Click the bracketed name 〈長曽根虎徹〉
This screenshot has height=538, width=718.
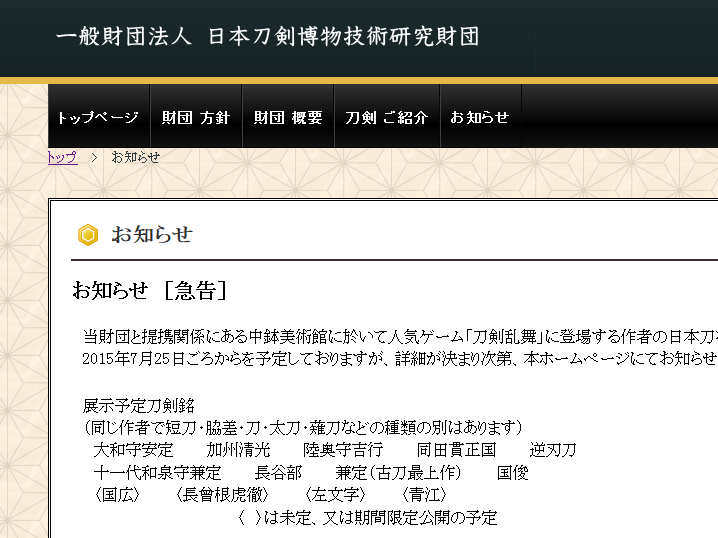222,495
